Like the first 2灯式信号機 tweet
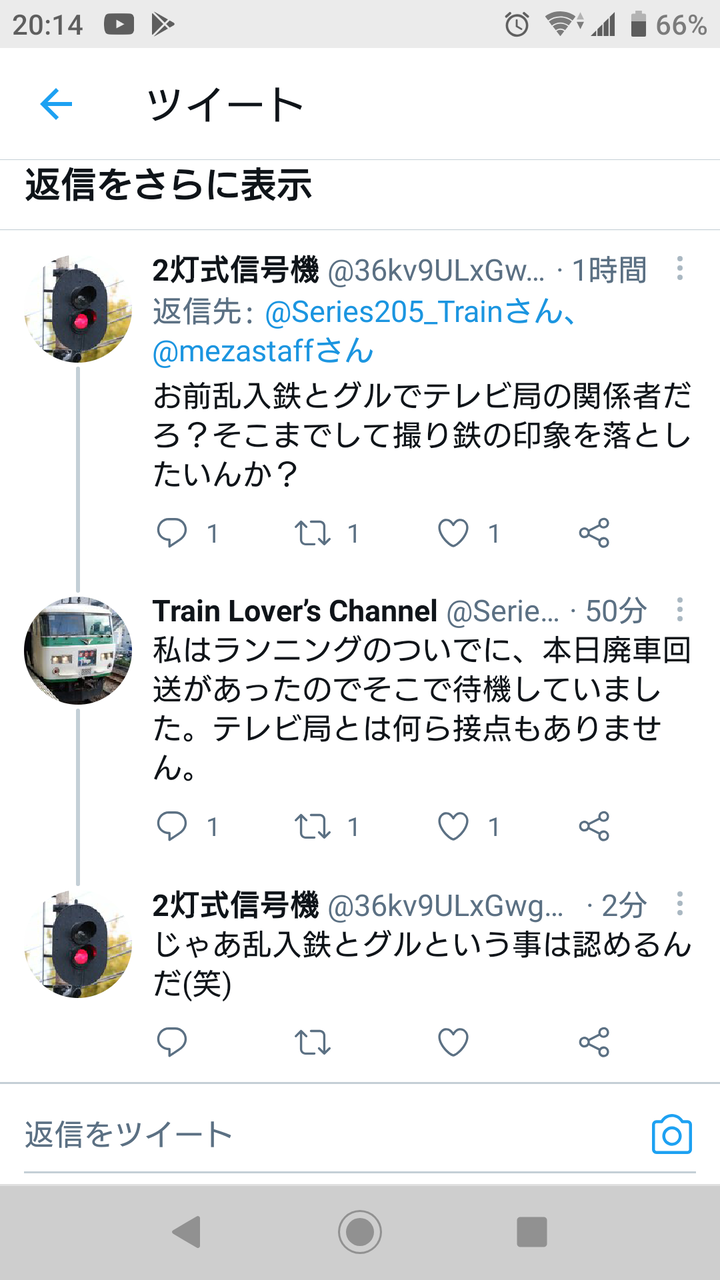 point(453,533)
